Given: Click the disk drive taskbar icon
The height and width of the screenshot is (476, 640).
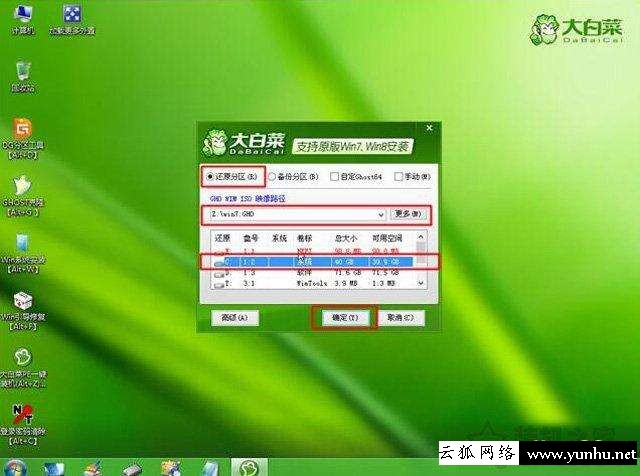Looking at the screenshot, I should click(x=132, y=469).
